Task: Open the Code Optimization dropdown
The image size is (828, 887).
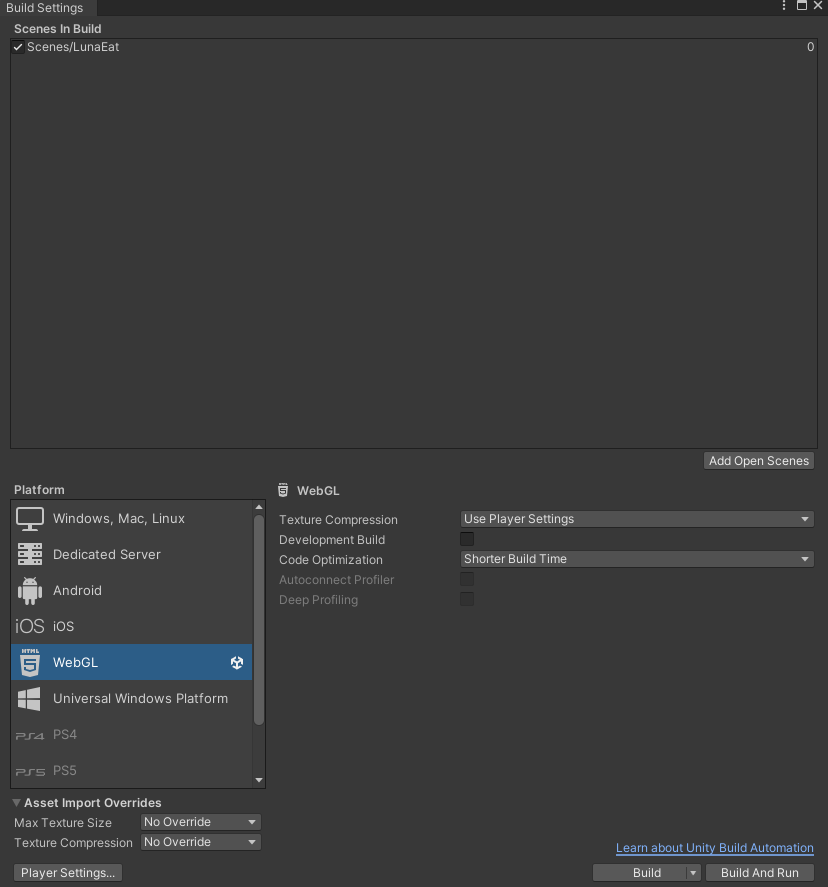Action: coord(637,559)
